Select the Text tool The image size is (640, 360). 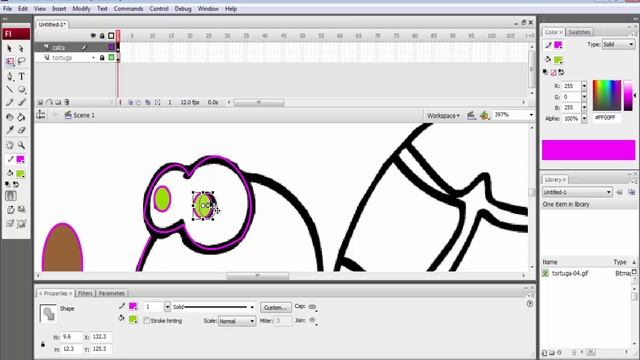click(21, 76)
